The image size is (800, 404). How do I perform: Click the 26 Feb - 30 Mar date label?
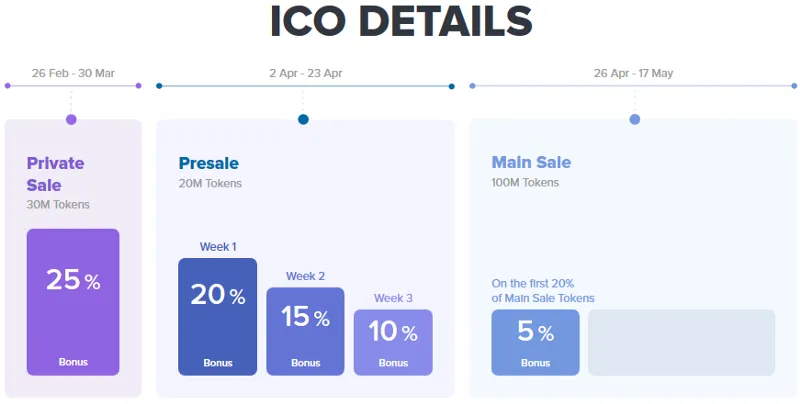pyautogui.click(x=73, y=73)
